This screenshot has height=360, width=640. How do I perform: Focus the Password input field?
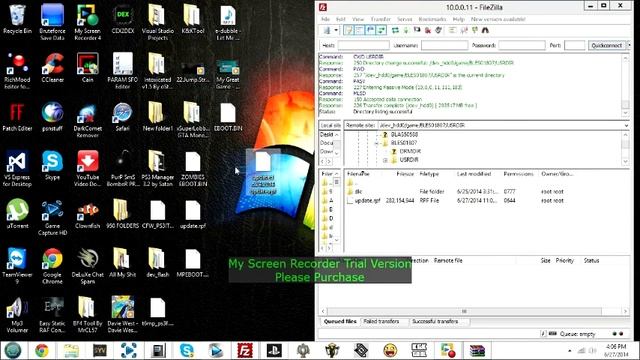522,45
